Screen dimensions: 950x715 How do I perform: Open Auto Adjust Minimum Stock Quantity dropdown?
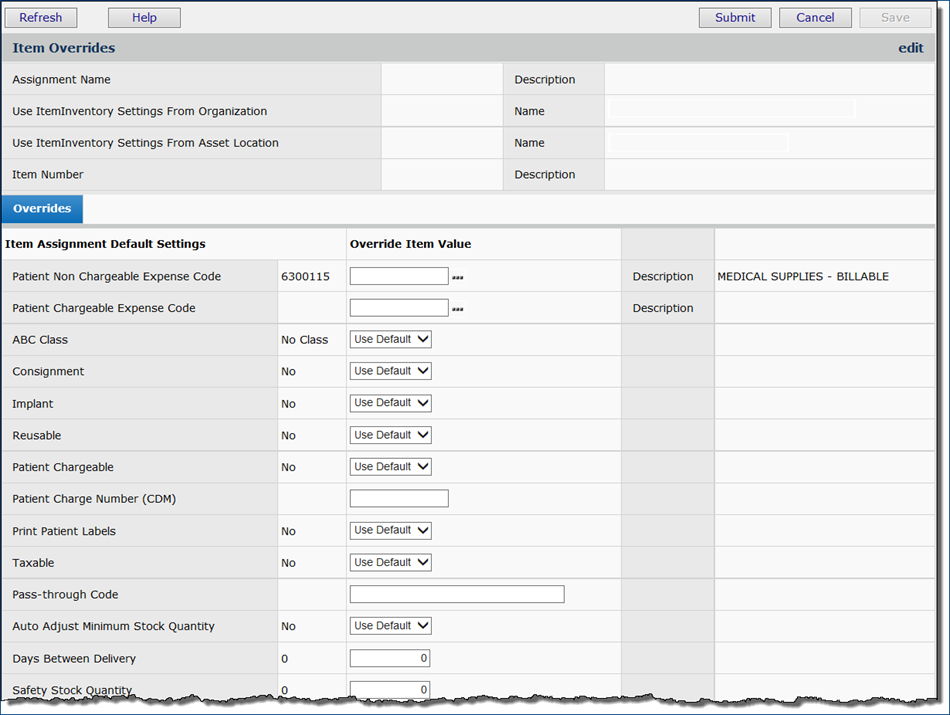pos(390,626)
